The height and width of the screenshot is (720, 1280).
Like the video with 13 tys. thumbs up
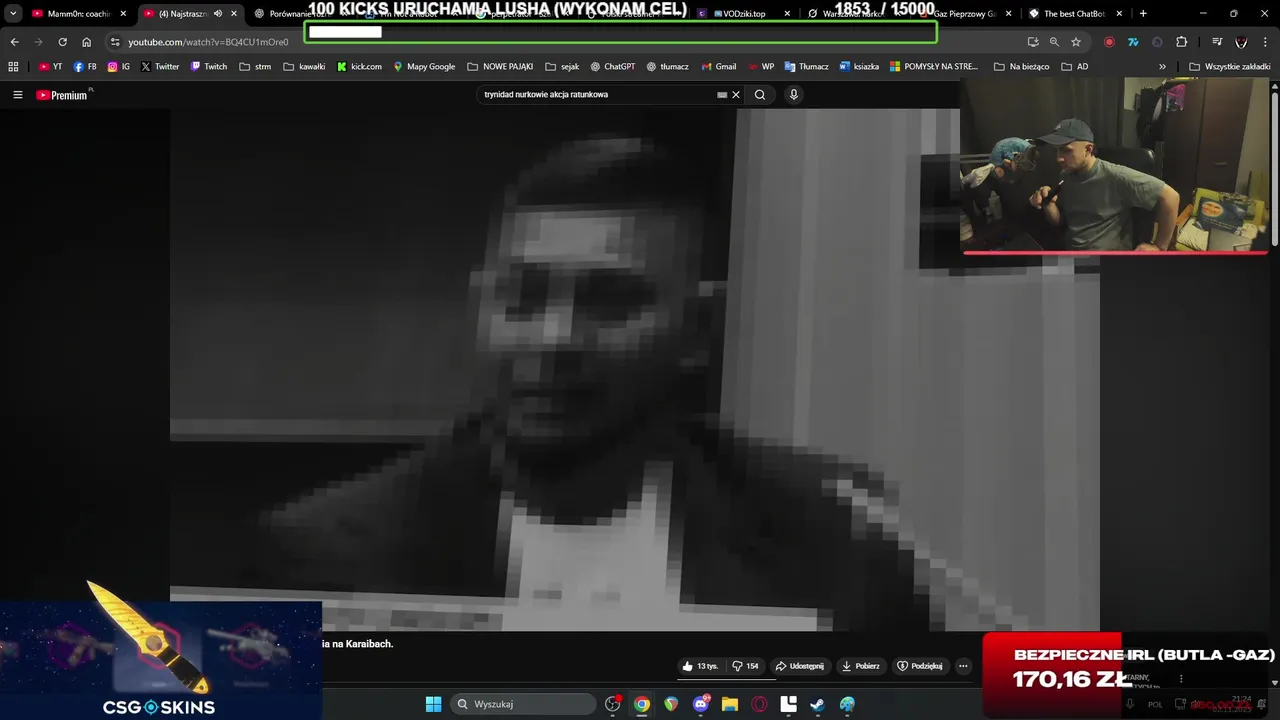[700, 666]
